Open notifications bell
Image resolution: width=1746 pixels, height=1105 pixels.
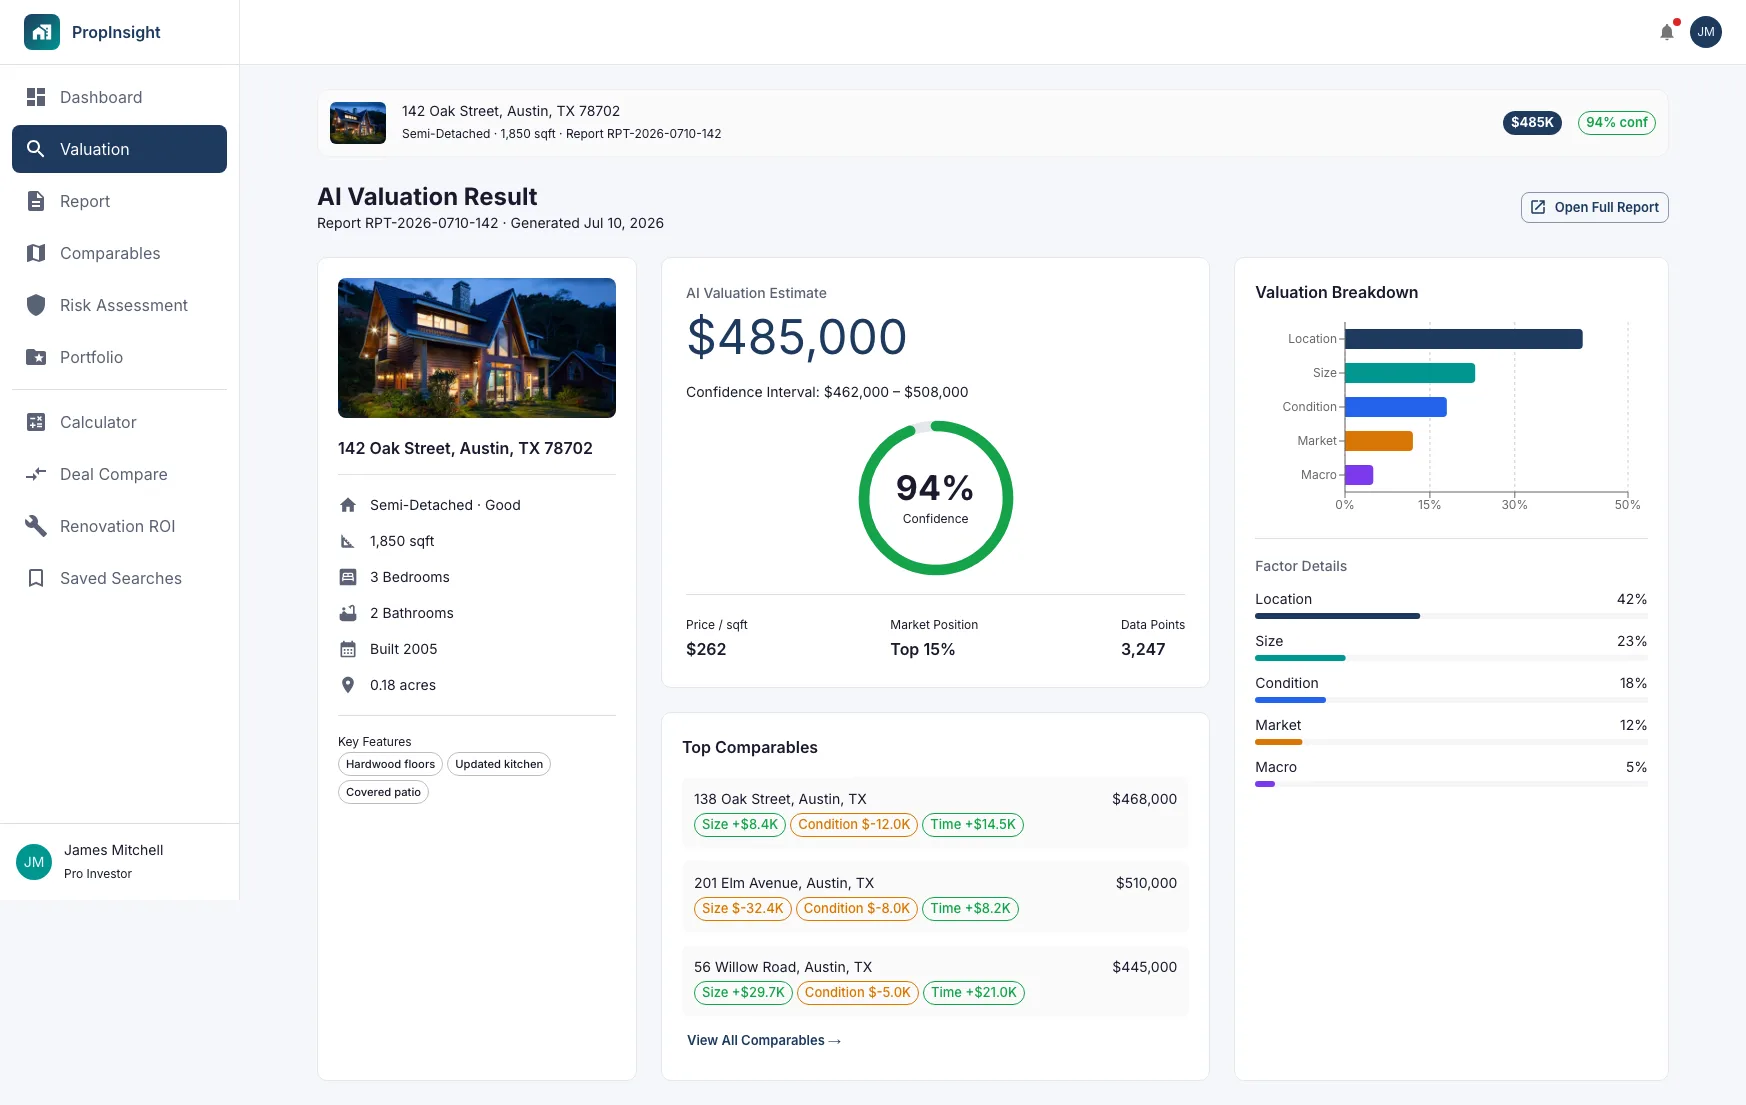1667,32
